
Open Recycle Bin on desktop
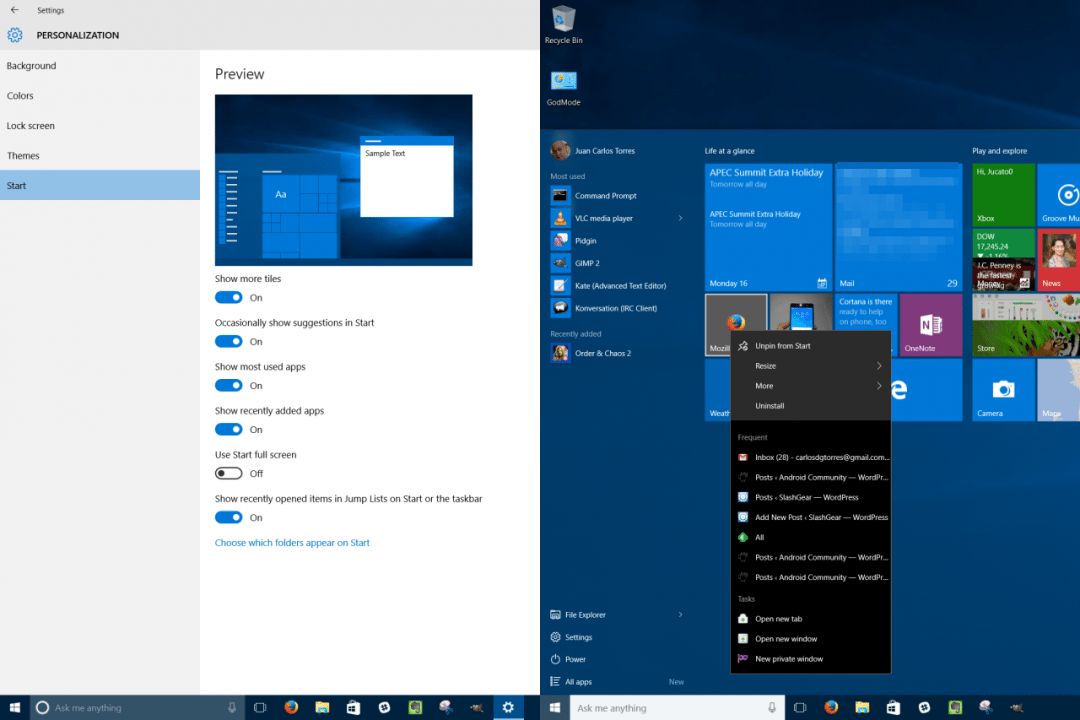click(563, 24)
